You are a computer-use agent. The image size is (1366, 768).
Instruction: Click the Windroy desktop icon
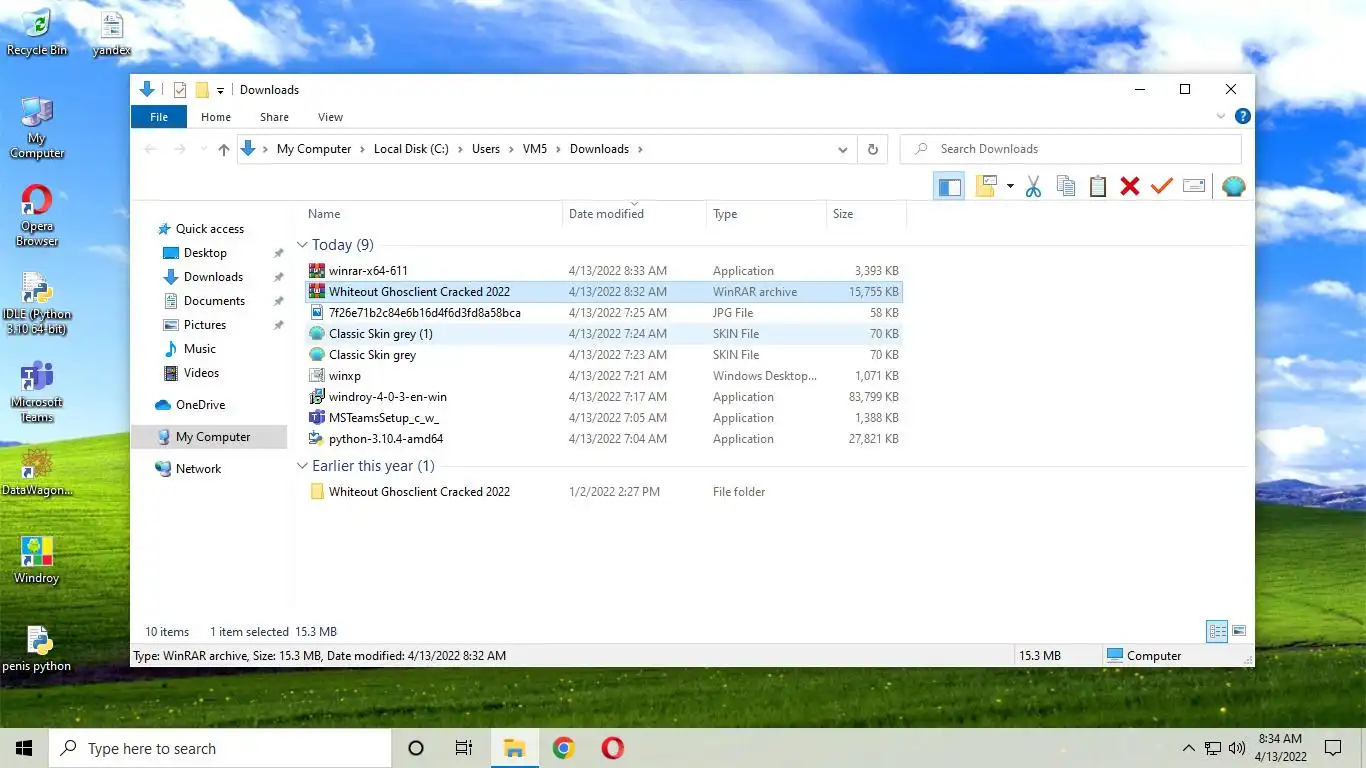point(37,559)
